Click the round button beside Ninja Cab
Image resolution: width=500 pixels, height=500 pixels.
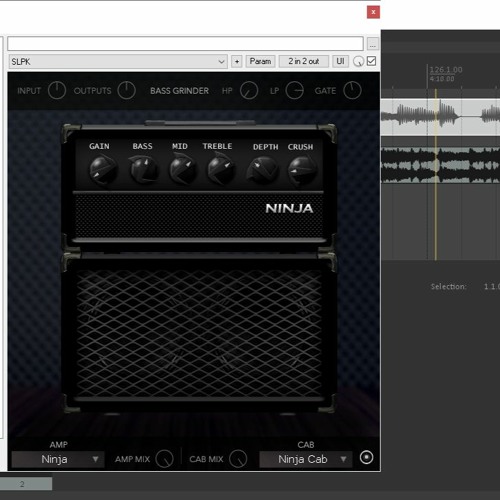click(x=366, y=458)
